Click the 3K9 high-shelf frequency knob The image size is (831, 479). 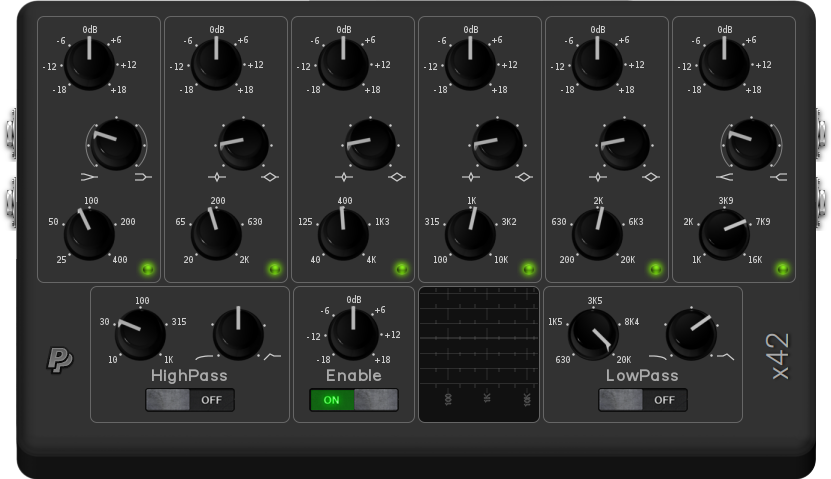click(x=724, y=235)
